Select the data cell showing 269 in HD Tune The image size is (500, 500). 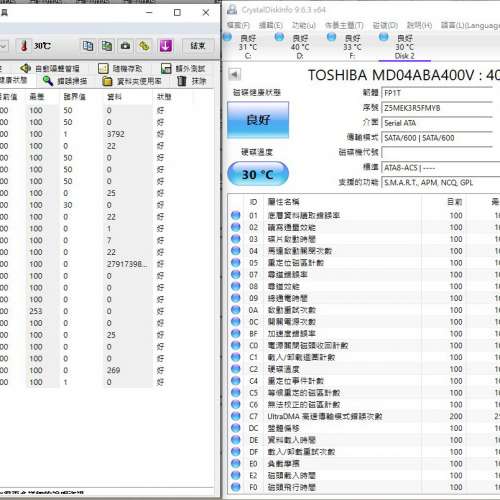pos(113,370)
